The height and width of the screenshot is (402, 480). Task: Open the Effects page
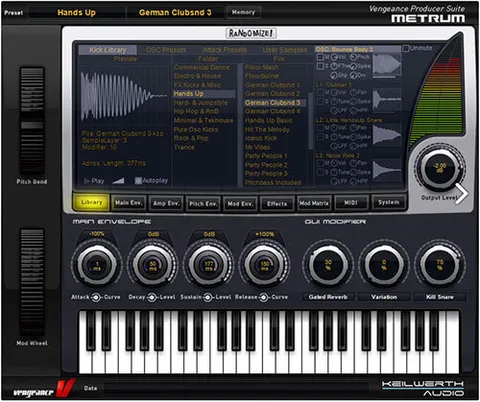(x=277, y=203)
